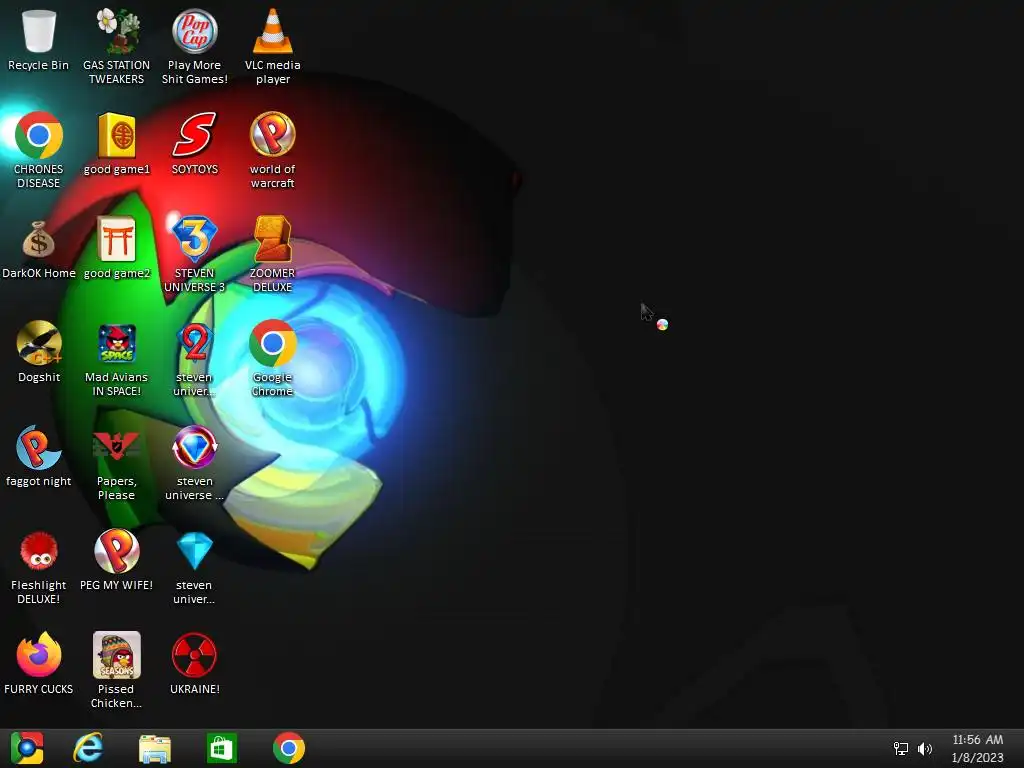1024x768 pixels.
Task: Open the clock showing 11:56 AM
Action: [978, 748]
